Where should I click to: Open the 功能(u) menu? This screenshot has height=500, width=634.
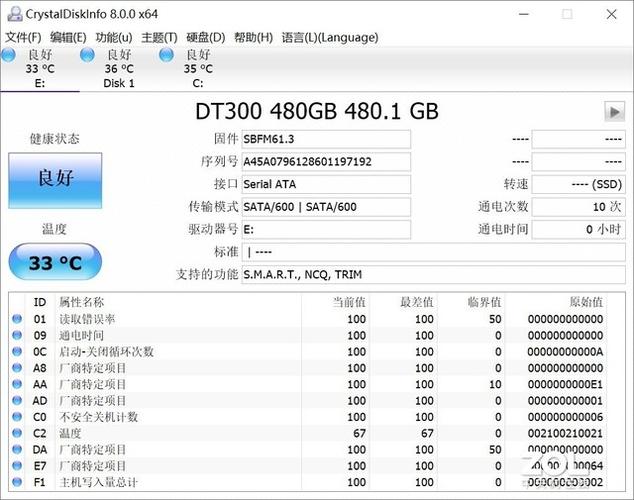[x=114, y=37]
